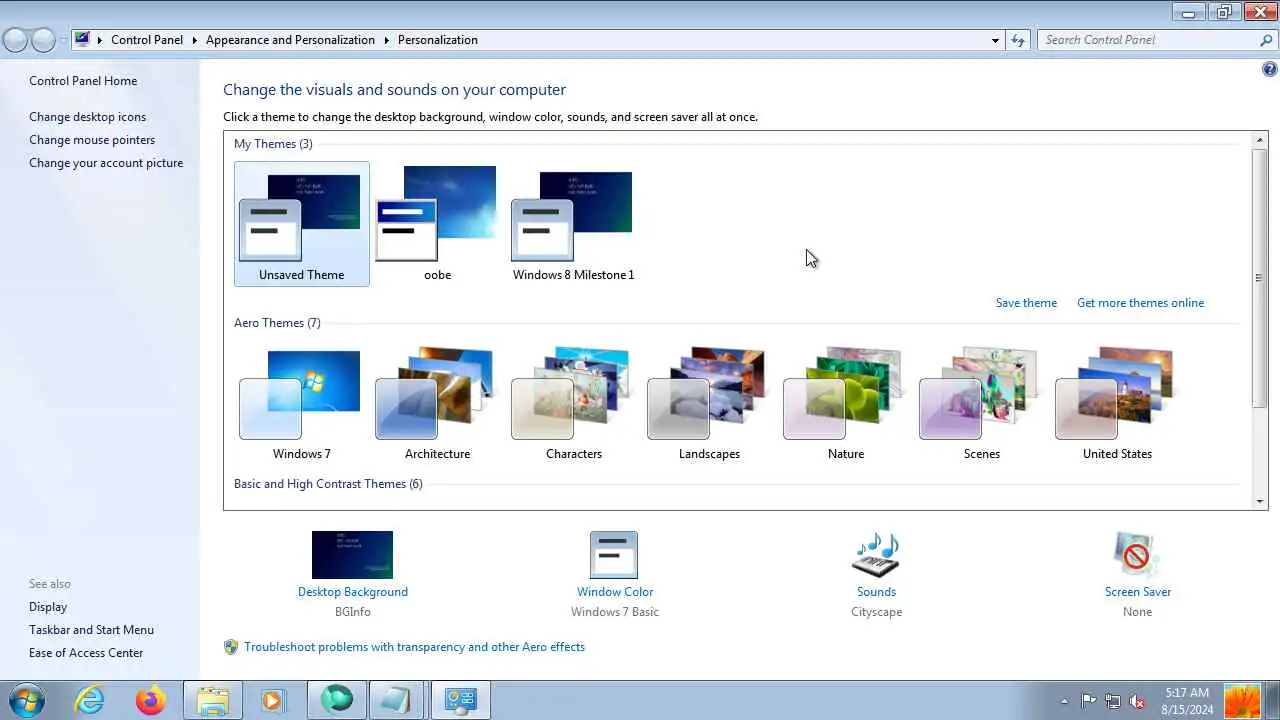Open the clock showing 5:17 AM
Image resolution: width=1280 pixels, height=720 pixels.
coord(1186,701)
